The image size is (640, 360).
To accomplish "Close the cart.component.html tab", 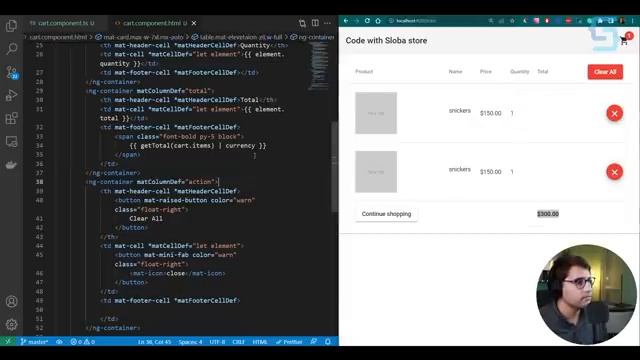I will (x=194, y=23).
